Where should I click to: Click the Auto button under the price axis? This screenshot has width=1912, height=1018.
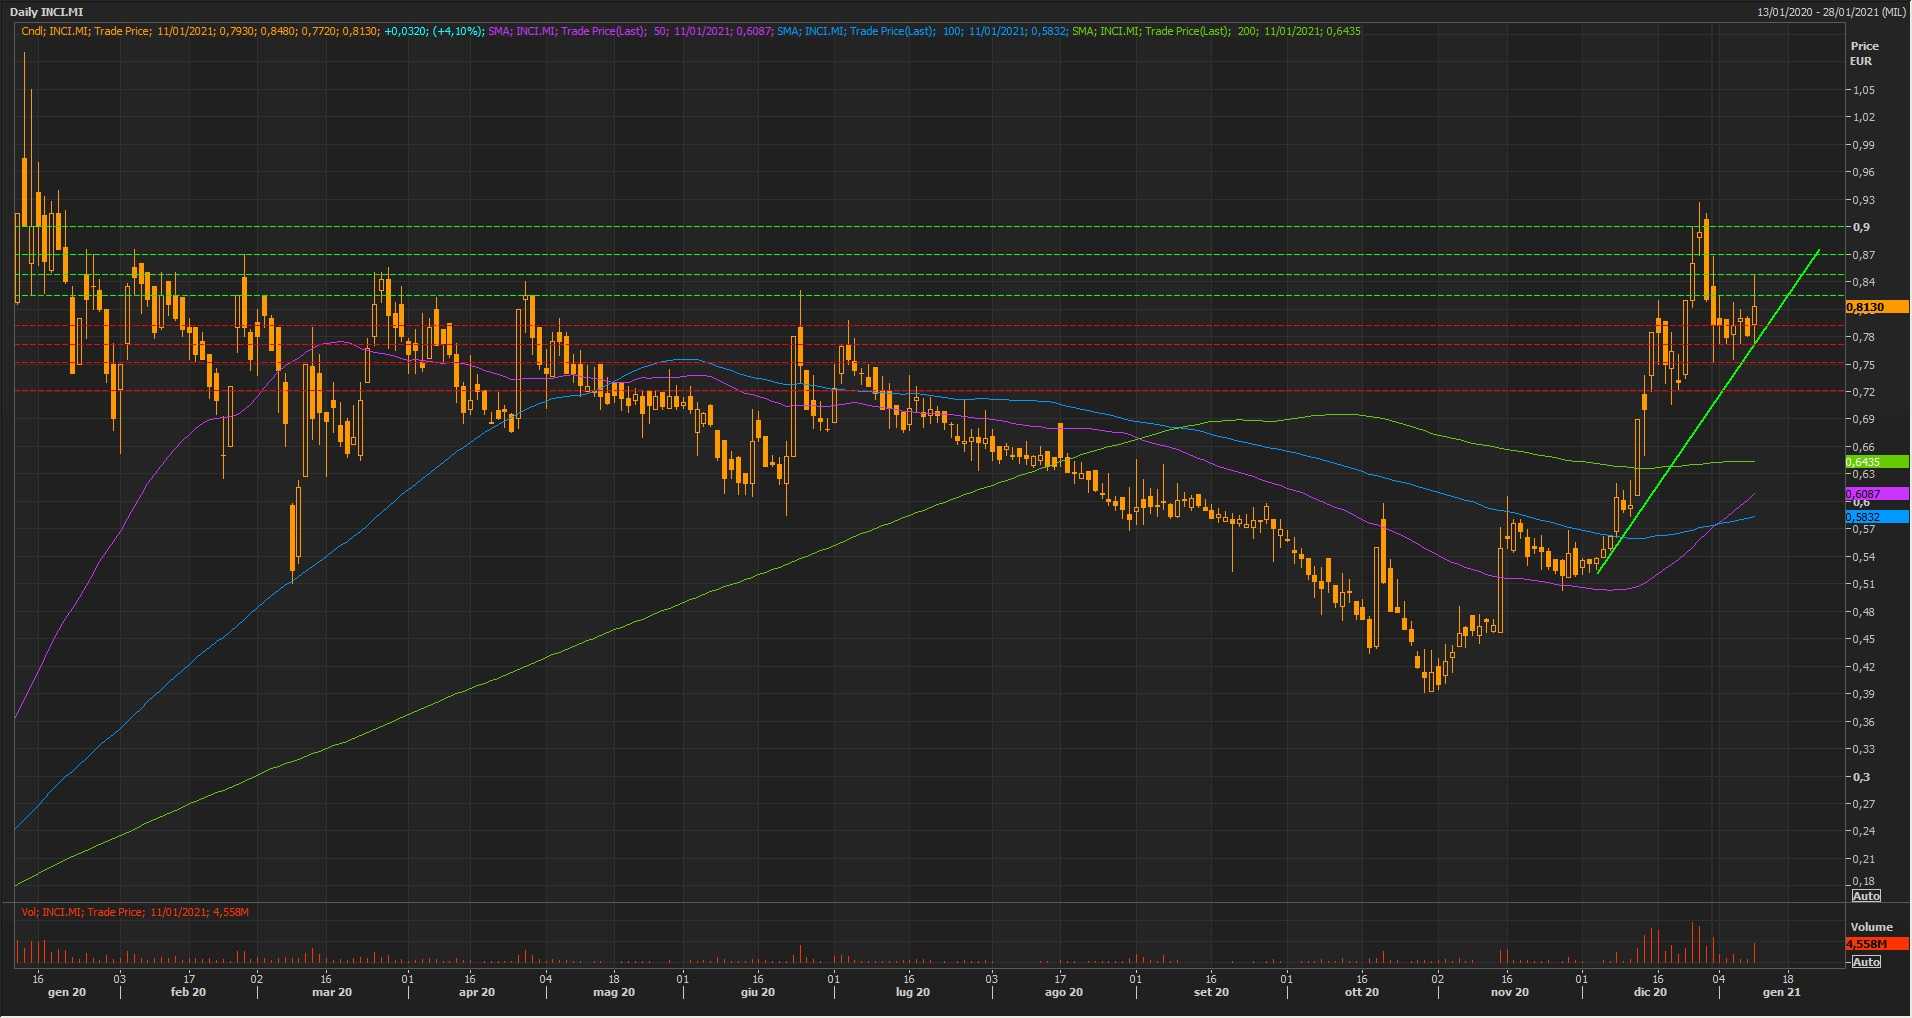click(x=1865, y=896)
